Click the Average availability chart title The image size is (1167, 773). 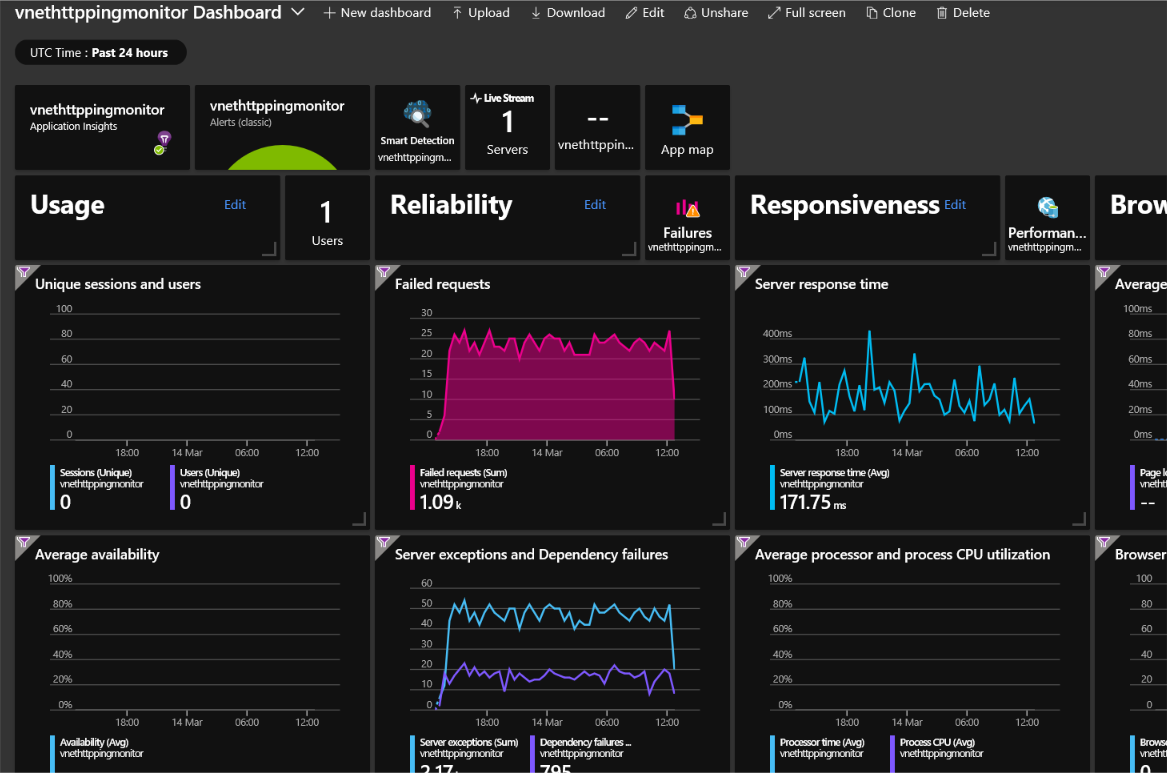(97, 554)
